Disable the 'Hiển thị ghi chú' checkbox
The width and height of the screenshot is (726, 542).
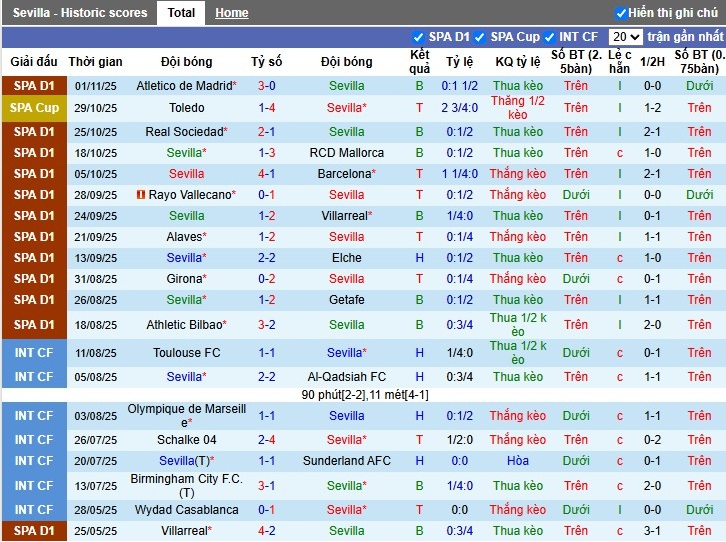(621, 13)
